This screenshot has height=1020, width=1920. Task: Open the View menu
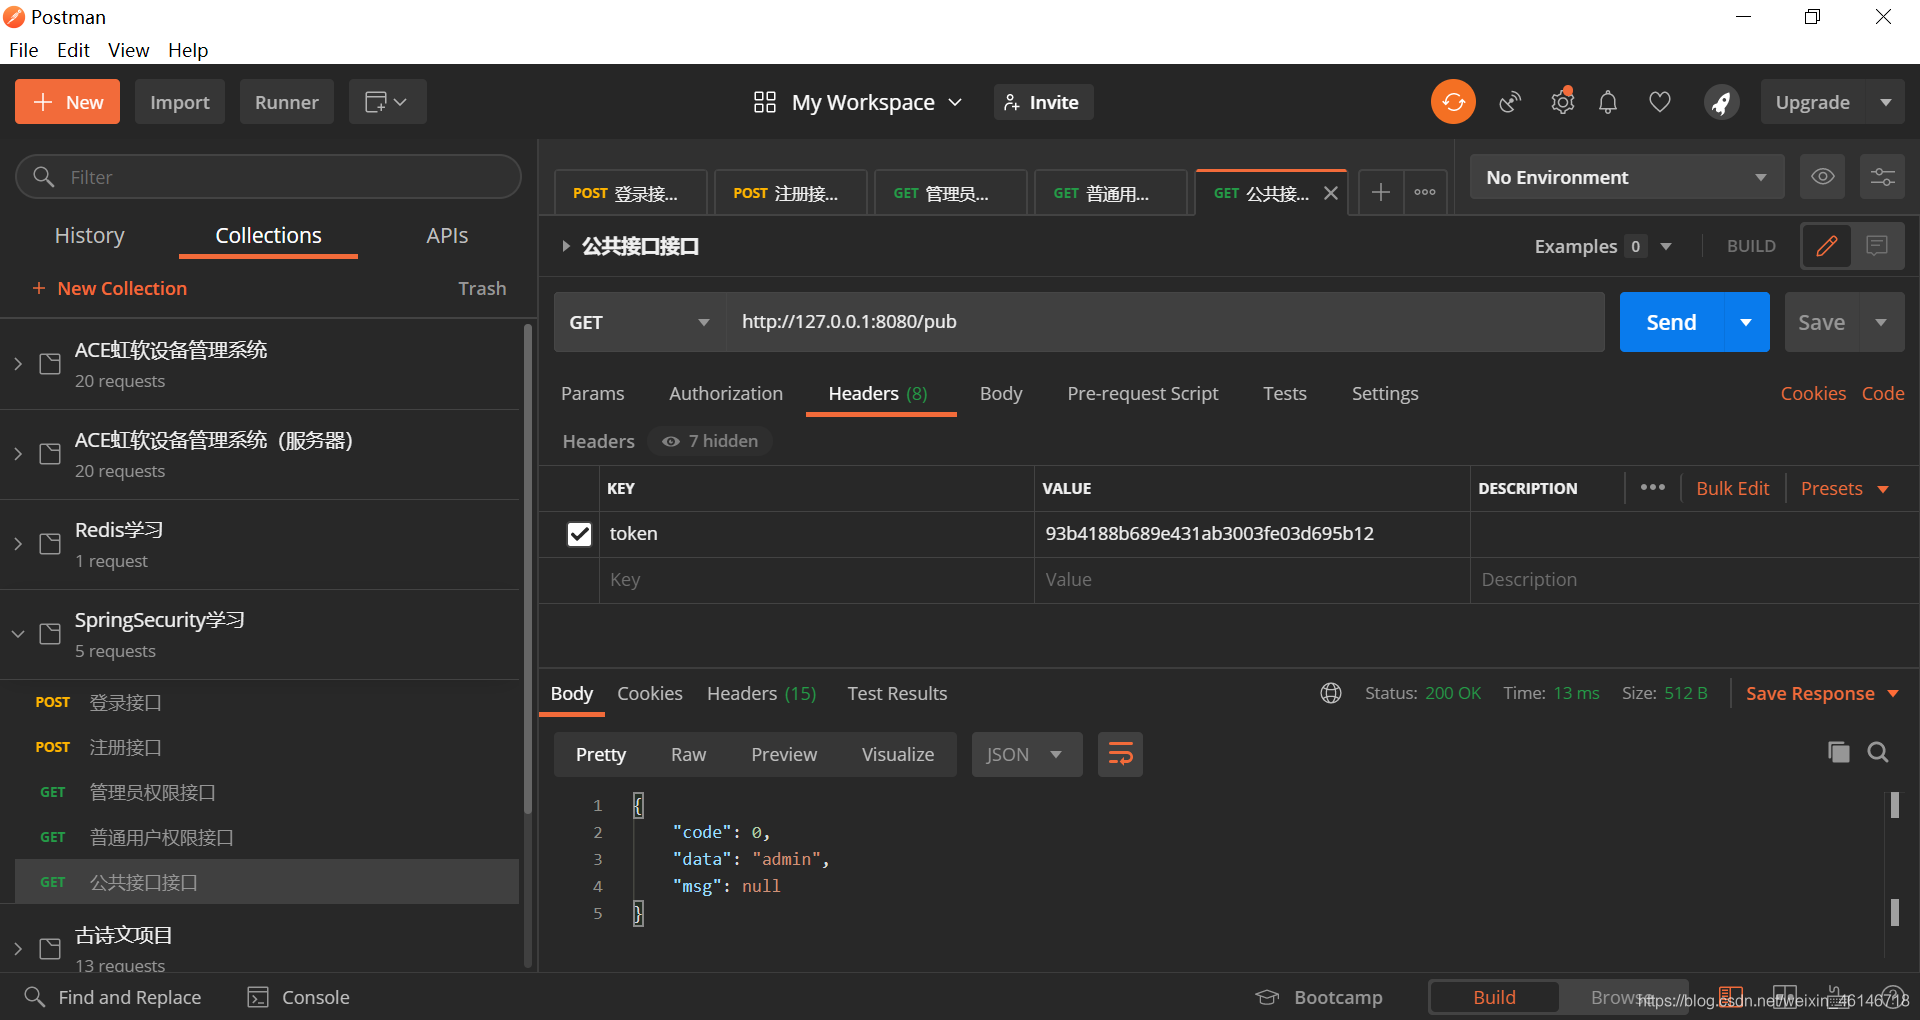pyautogui.click(x=128, y=50)
